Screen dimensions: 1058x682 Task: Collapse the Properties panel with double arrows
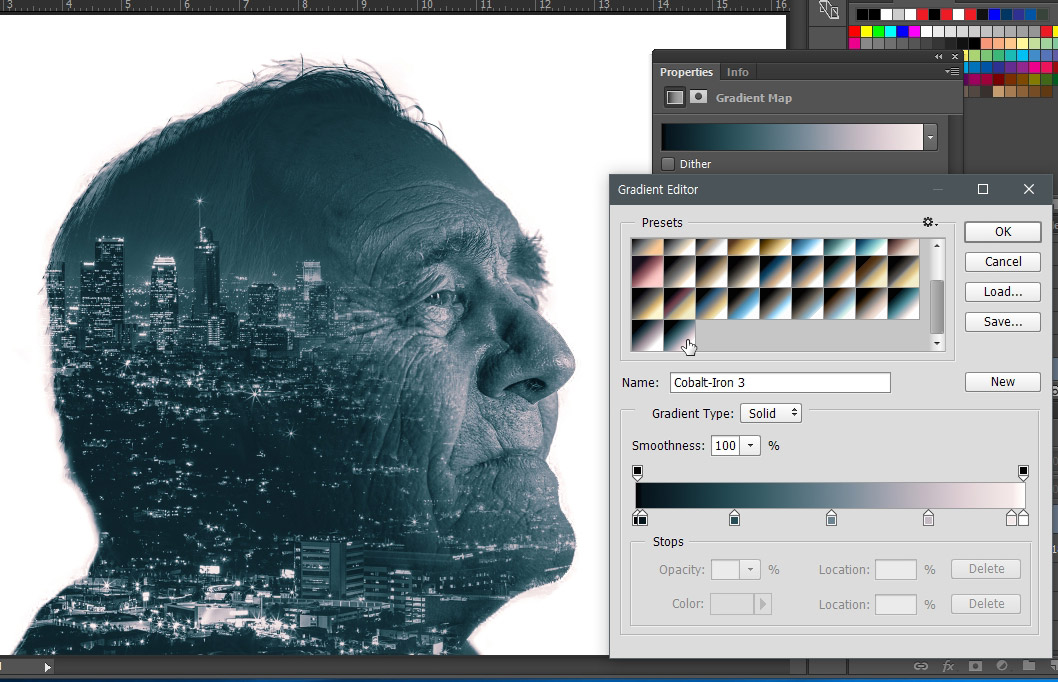pos(939,57)
